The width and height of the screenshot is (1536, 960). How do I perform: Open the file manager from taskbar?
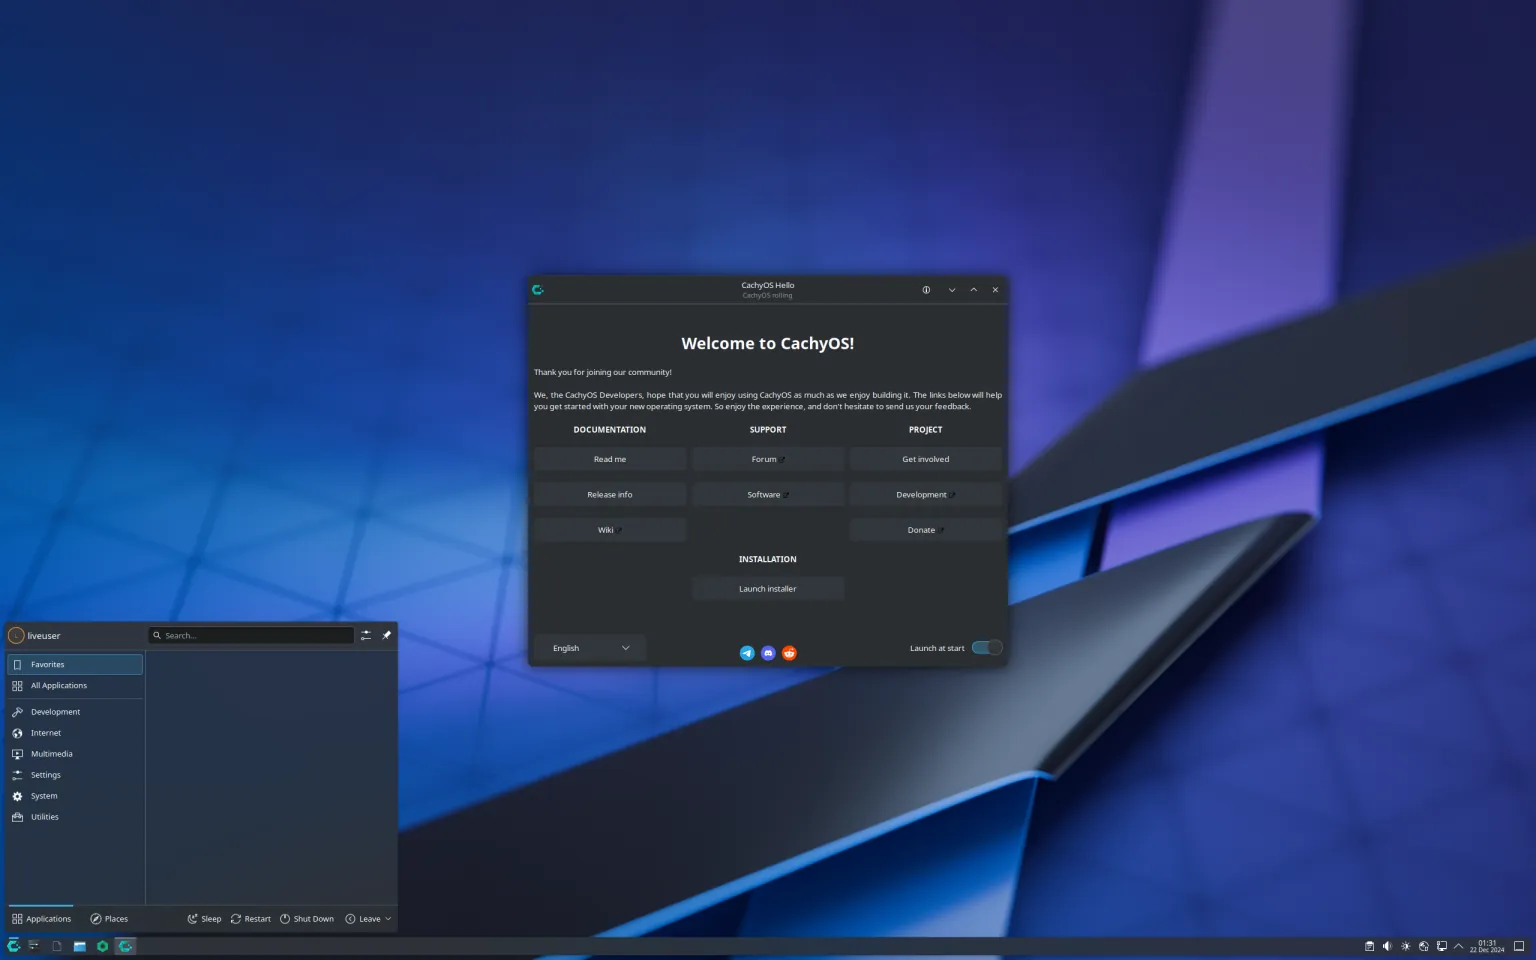(x=80, y=946)
